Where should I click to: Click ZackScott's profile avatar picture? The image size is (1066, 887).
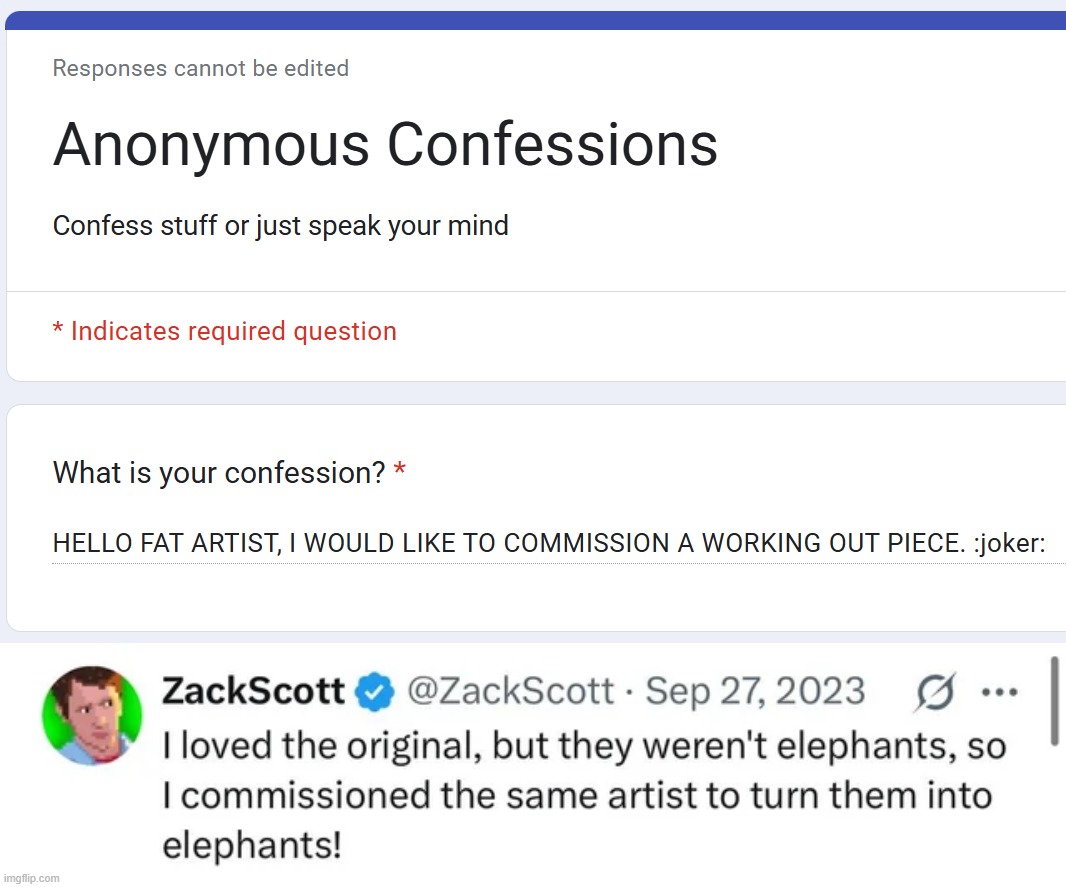[92, 715]
